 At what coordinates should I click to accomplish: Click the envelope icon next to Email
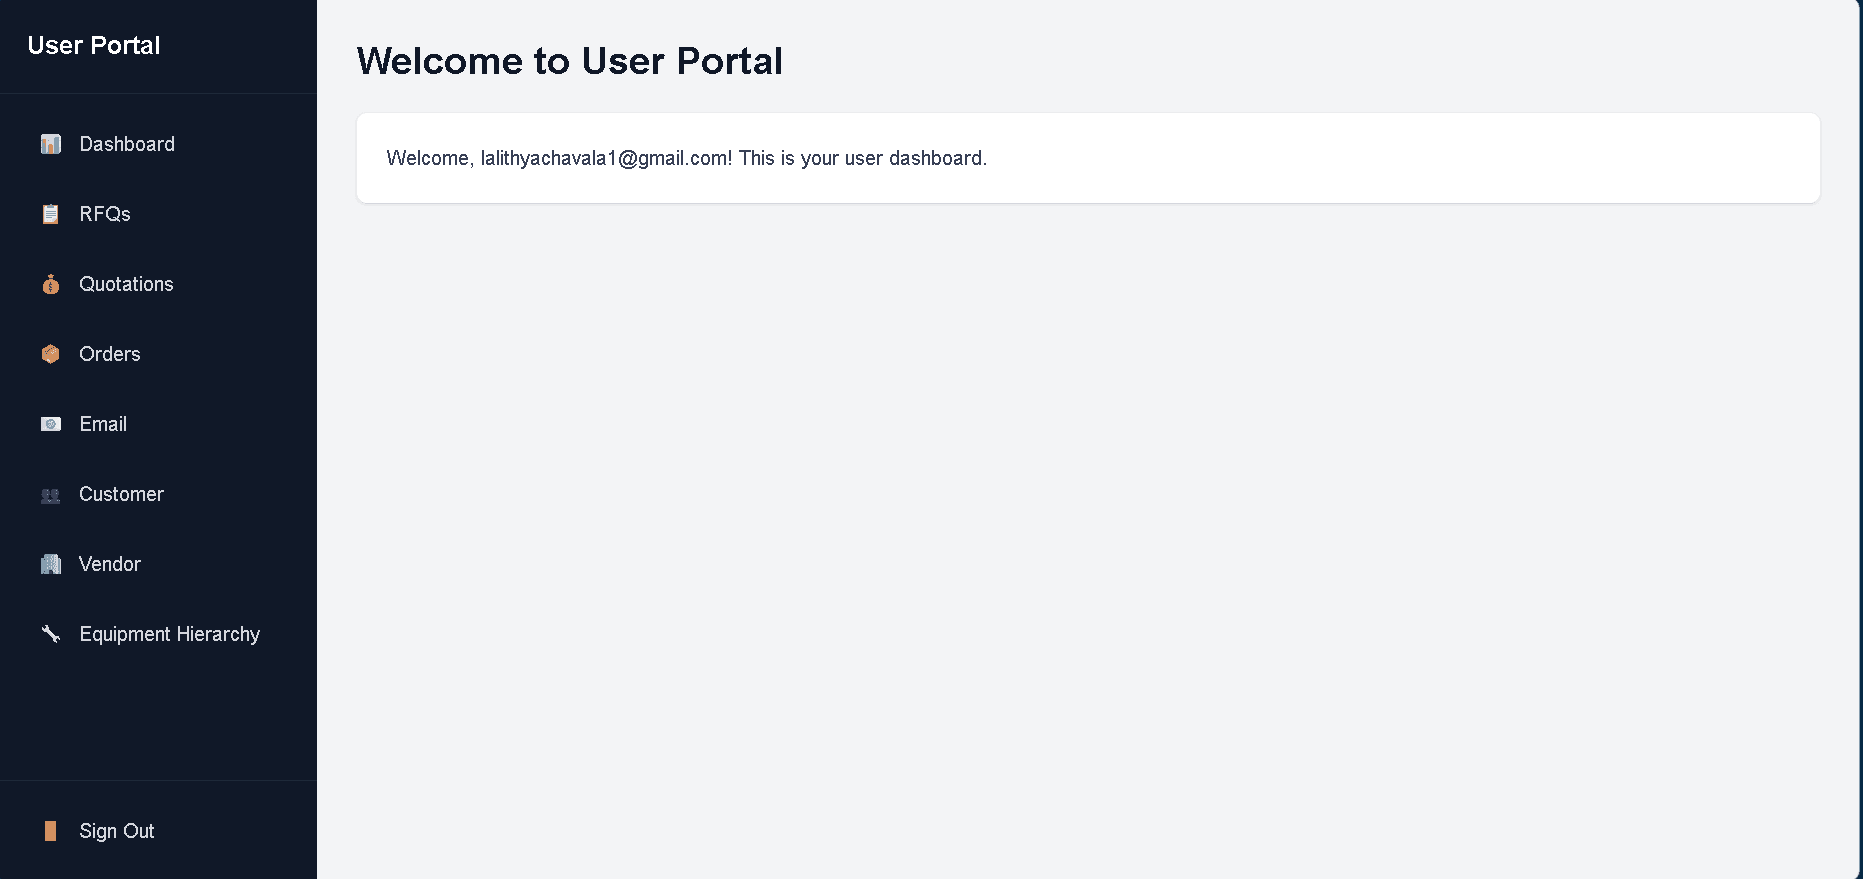(x=51, y=424)
